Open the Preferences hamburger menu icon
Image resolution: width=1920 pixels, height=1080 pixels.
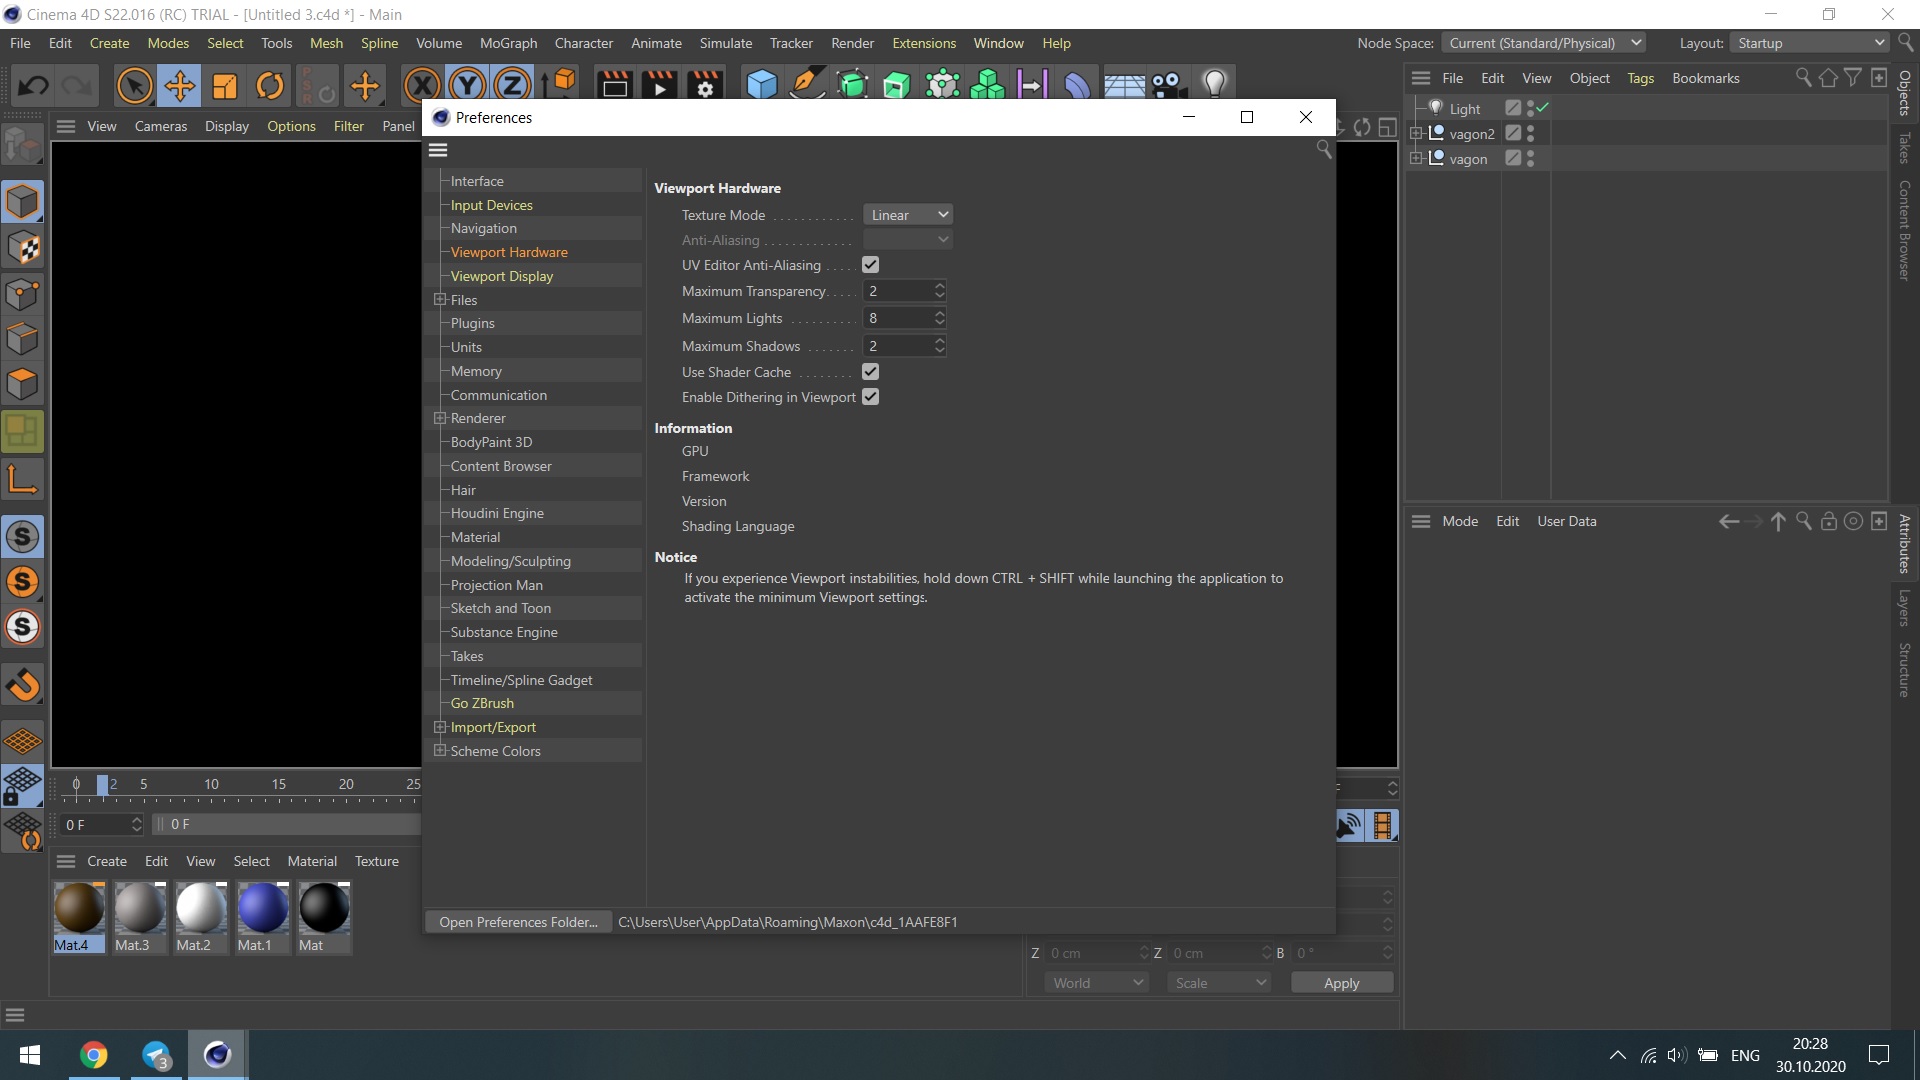pos(438,150)
